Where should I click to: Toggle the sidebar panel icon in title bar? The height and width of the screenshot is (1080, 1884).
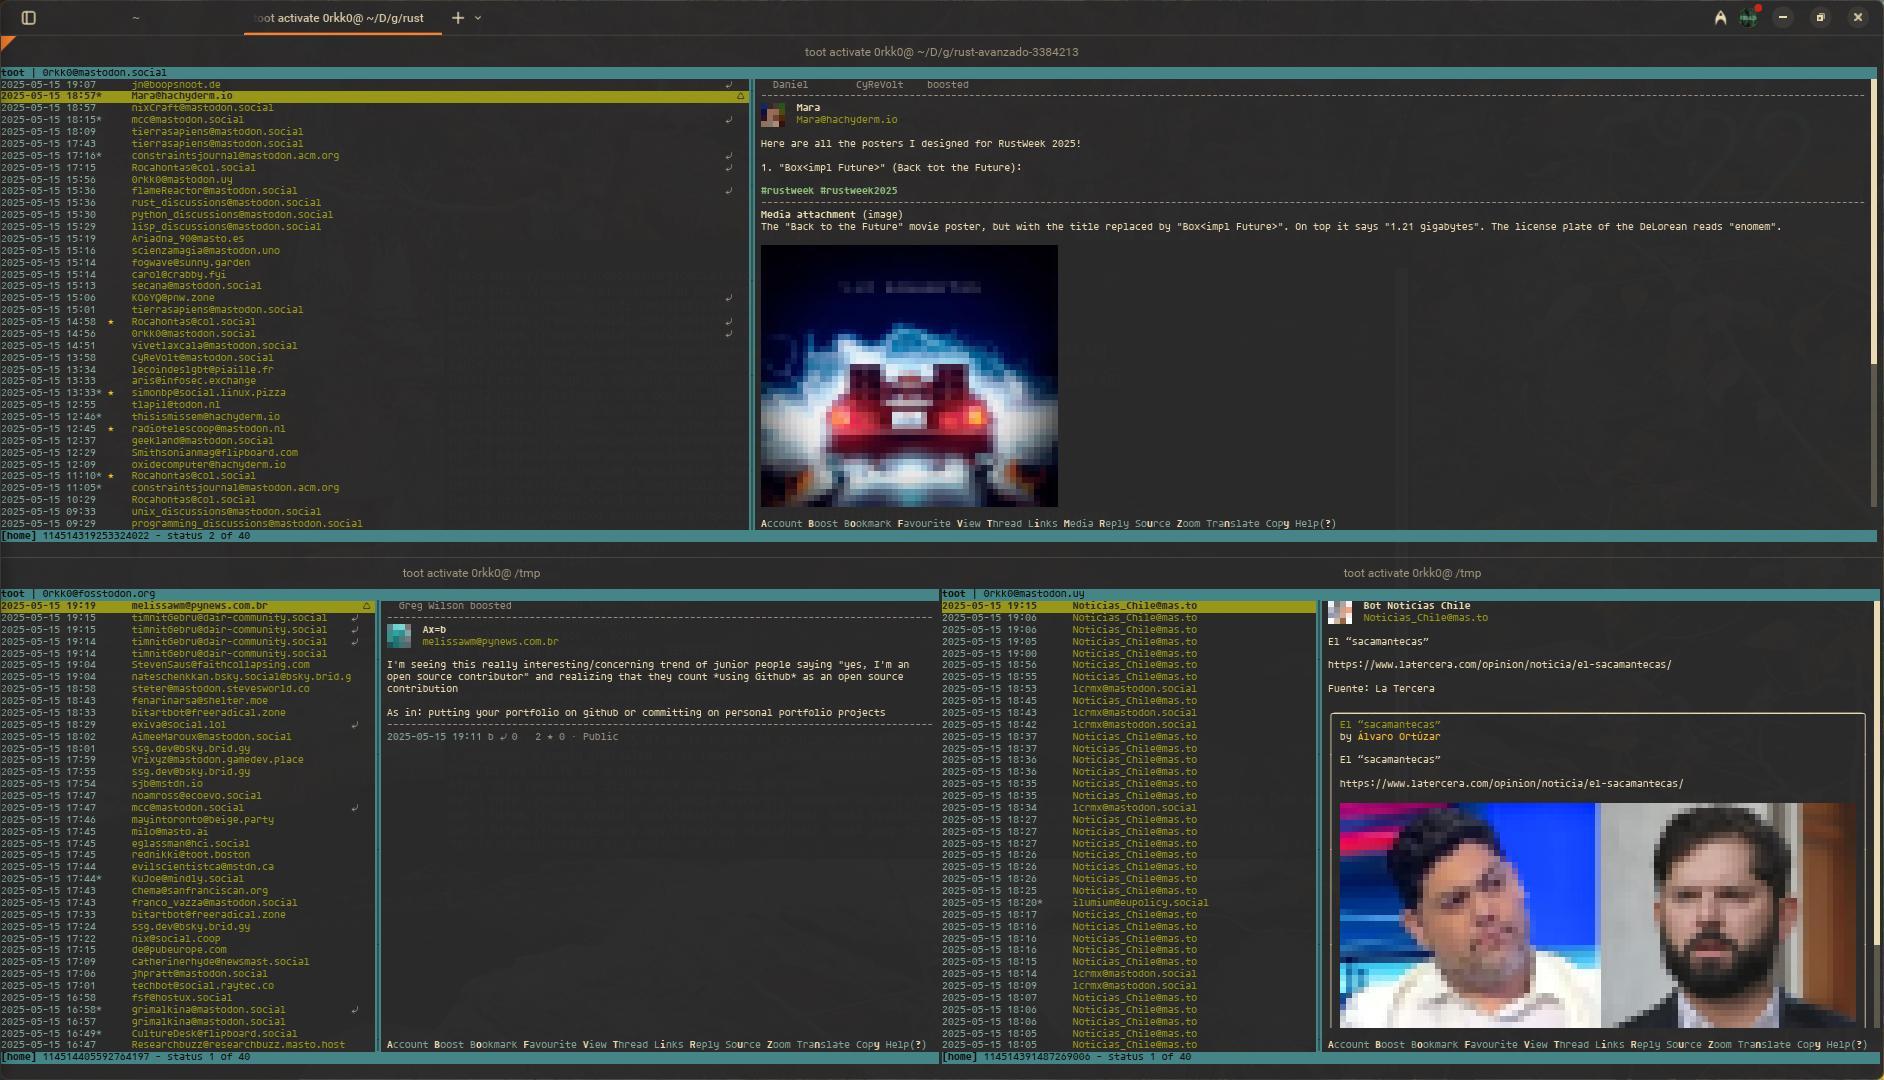(28, 17)
